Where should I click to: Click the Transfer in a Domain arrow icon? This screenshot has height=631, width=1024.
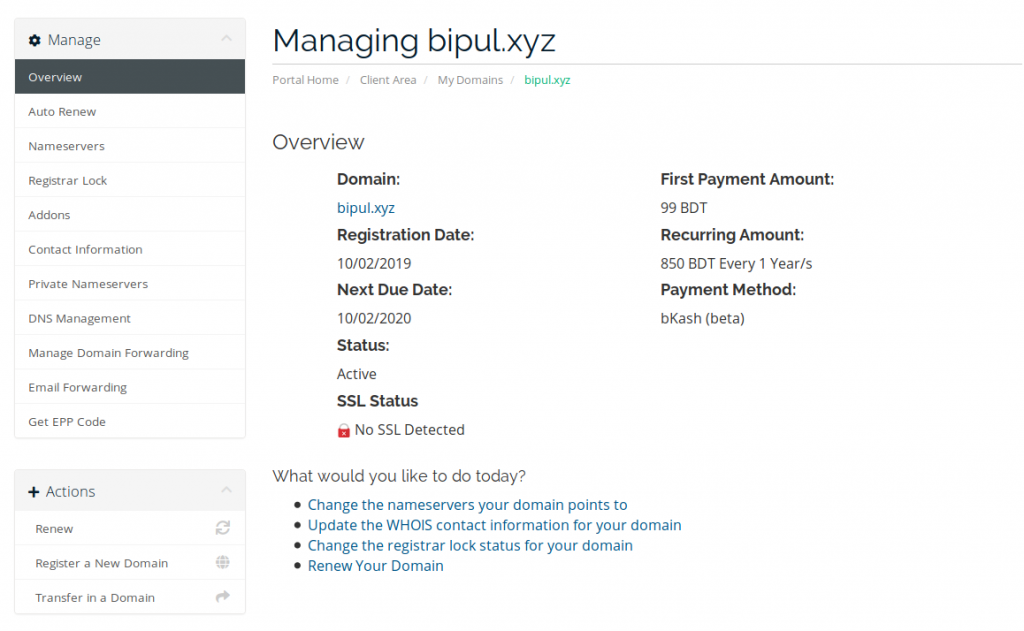tap(223, 596)
